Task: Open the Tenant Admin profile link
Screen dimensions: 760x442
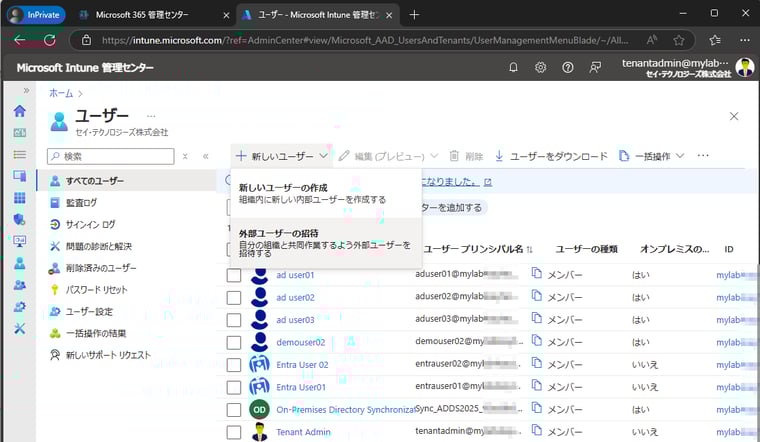Action: tap(303, 432)
